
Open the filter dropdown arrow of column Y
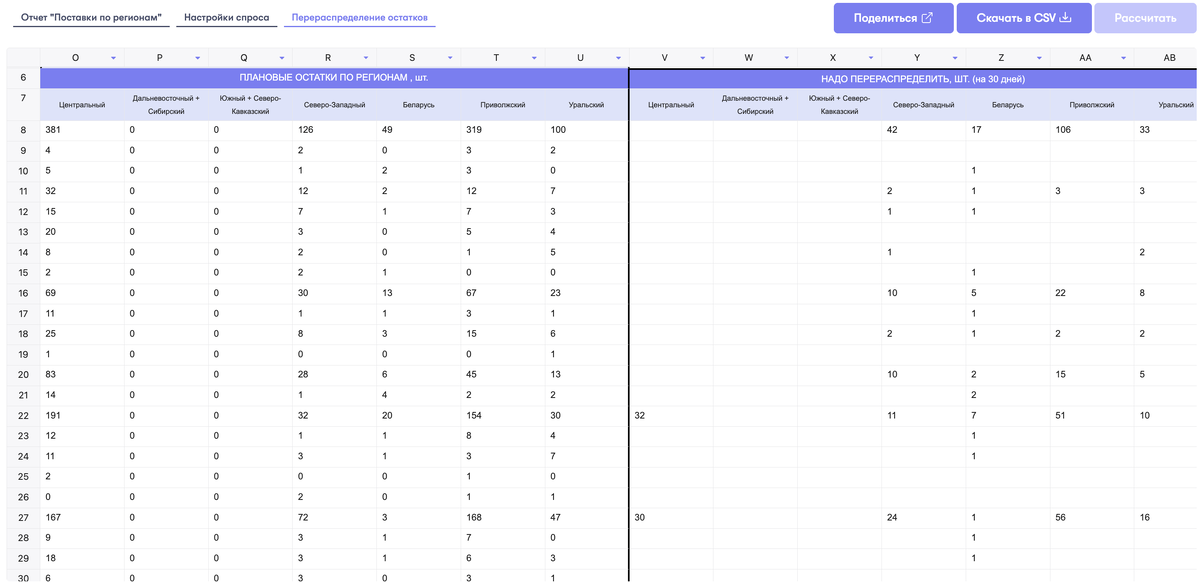click(x=954, y=59)
